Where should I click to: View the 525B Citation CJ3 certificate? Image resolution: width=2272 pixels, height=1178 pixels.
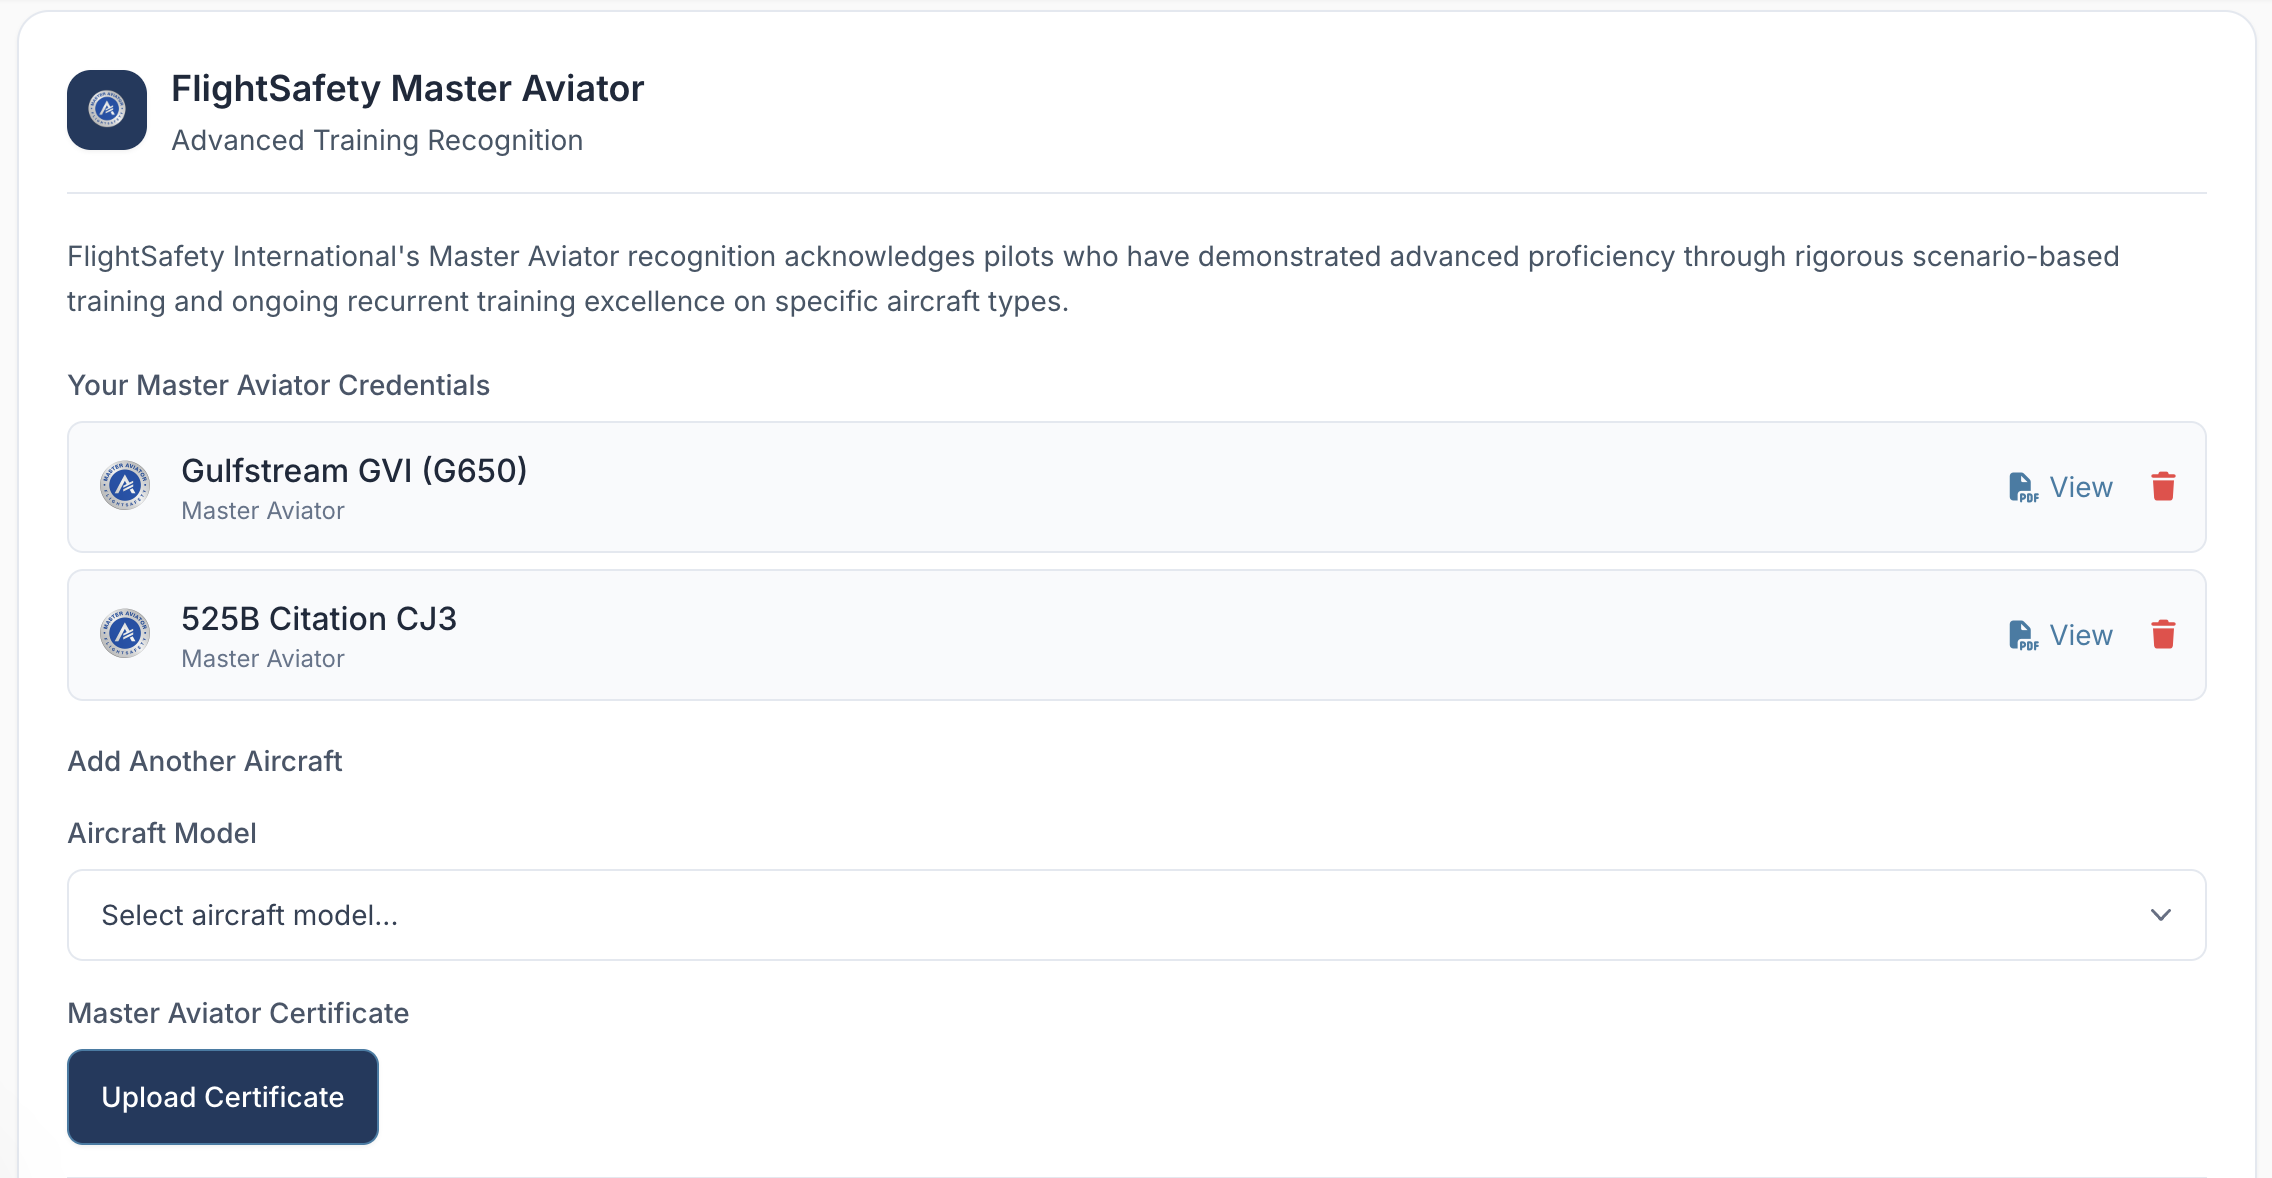pyautogui.click(x=2061, y=635)
